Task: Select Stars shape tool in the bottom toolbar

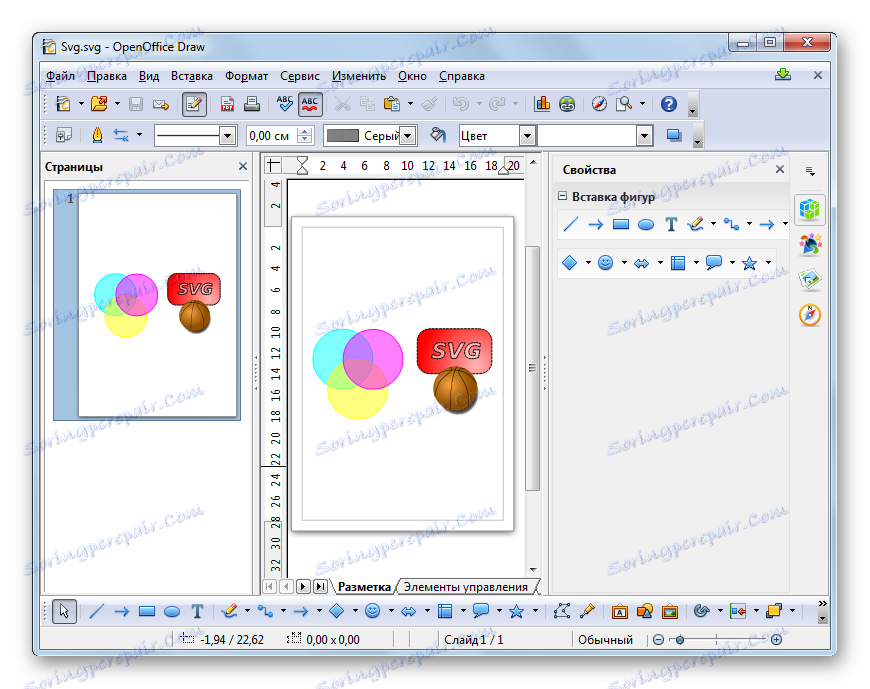Action: [x=516, y=611]
